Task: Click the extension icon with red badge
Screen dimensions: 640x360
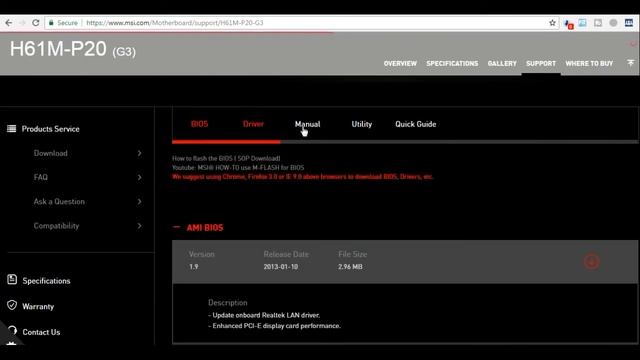Action: 569,24
